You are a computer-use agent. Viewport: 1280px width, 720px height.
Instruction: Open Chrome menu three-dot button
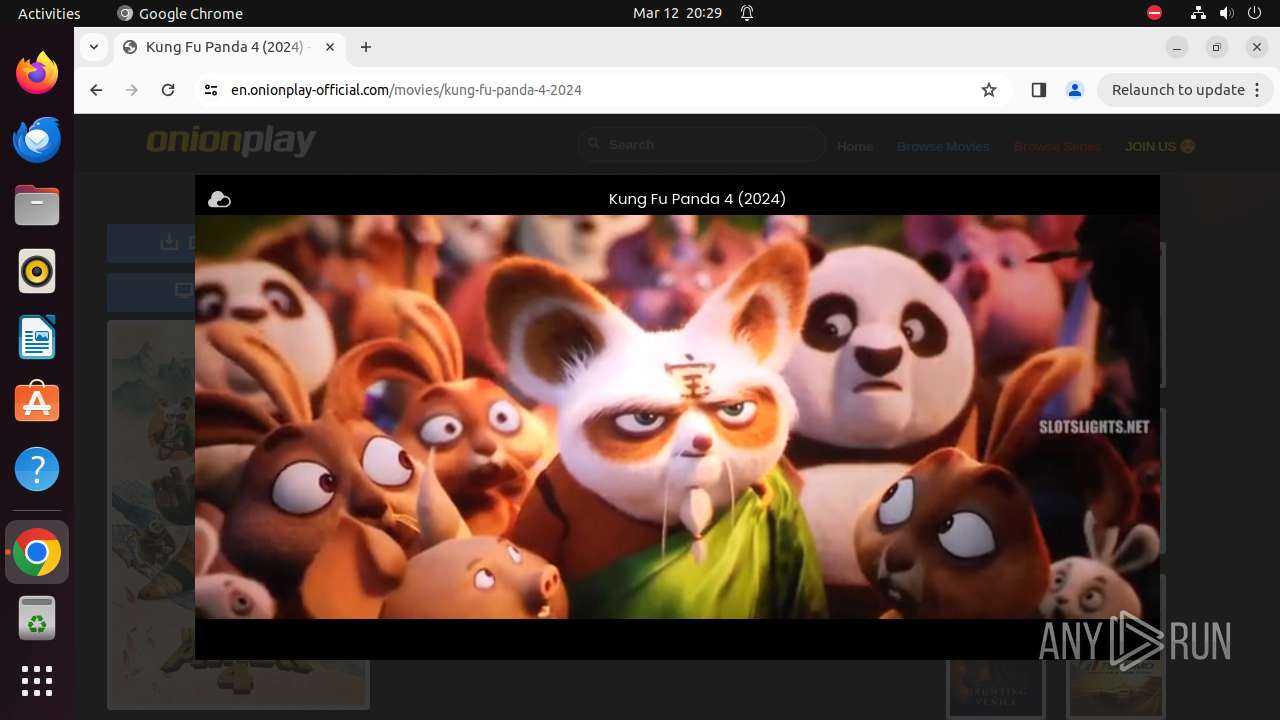[1258, 90]
